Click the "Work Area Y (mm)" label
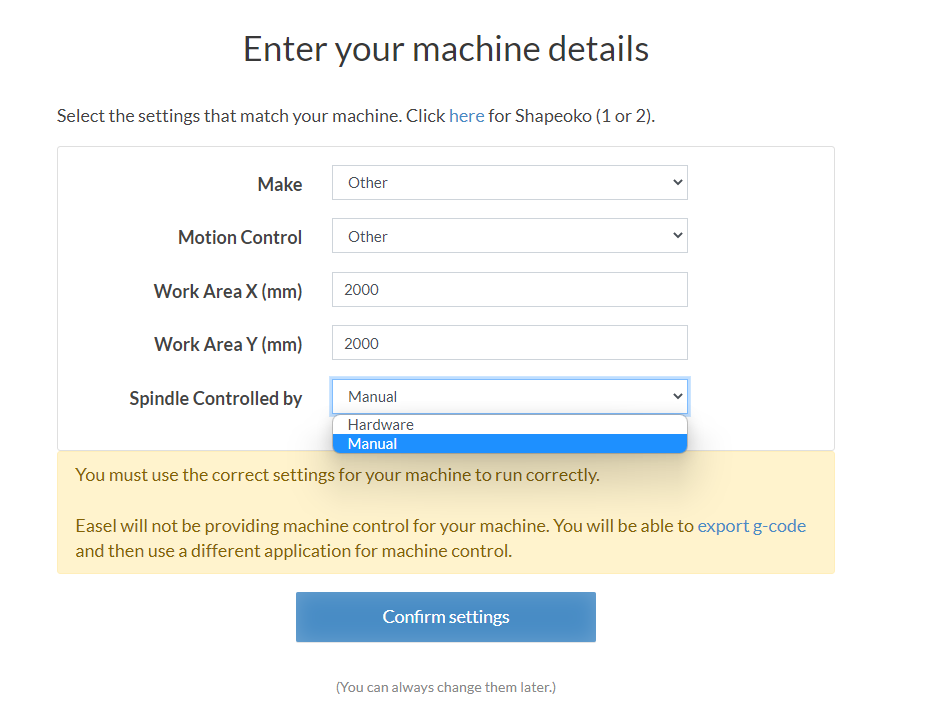Viewport: 927px width, 720px height. click(228, 344)
